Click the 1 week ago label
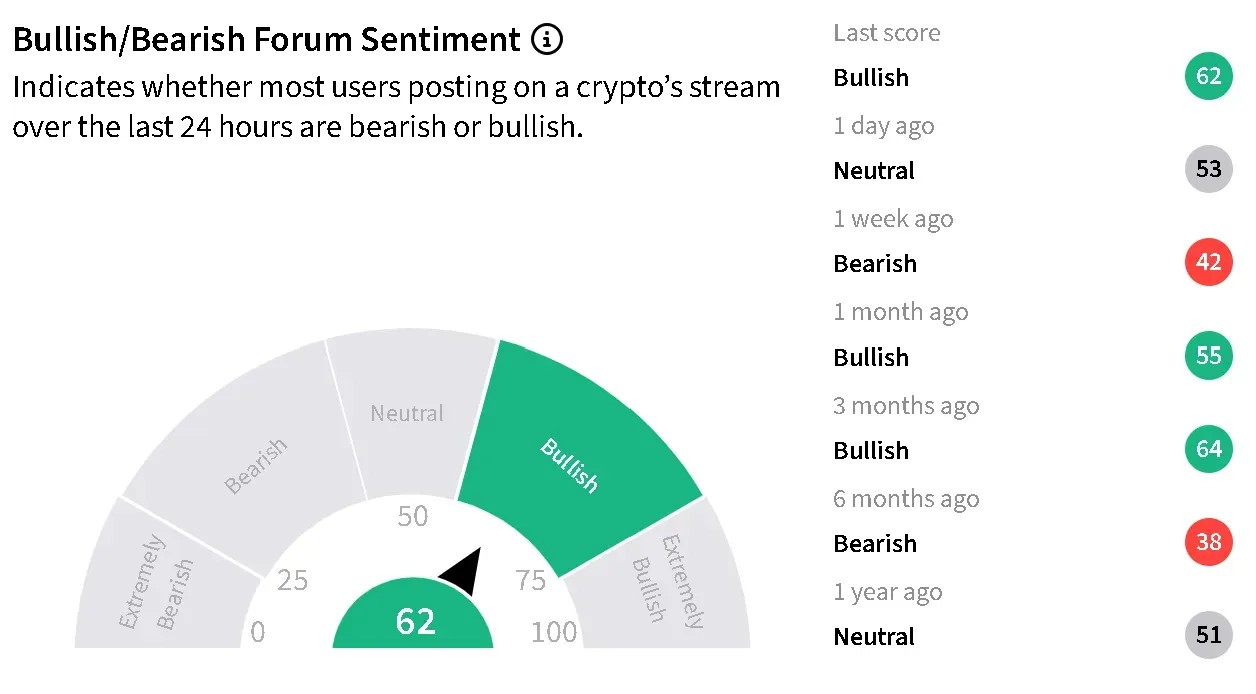Screen dimensions: 1256x694 click(x=893, y=219)
